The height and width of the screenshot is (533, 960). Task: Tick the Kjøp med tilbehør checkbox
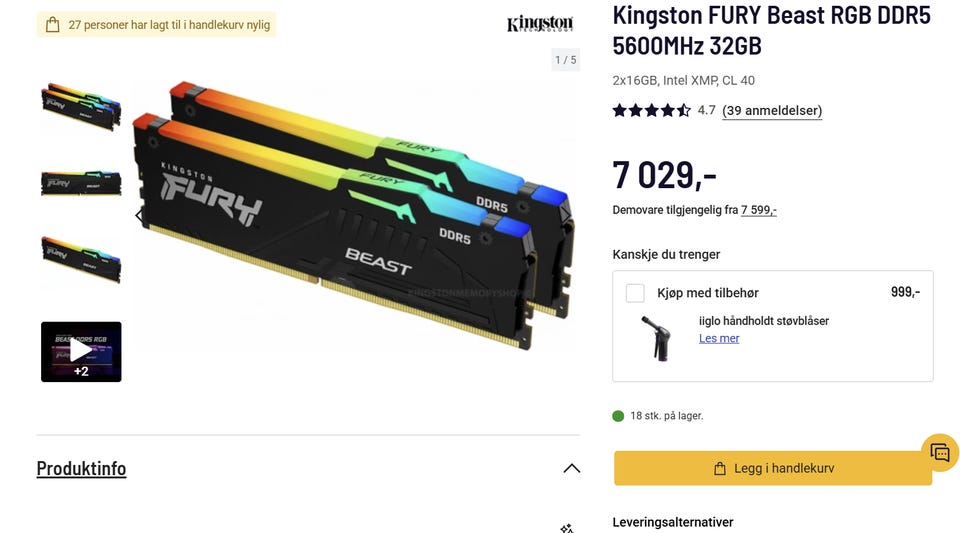635,293
